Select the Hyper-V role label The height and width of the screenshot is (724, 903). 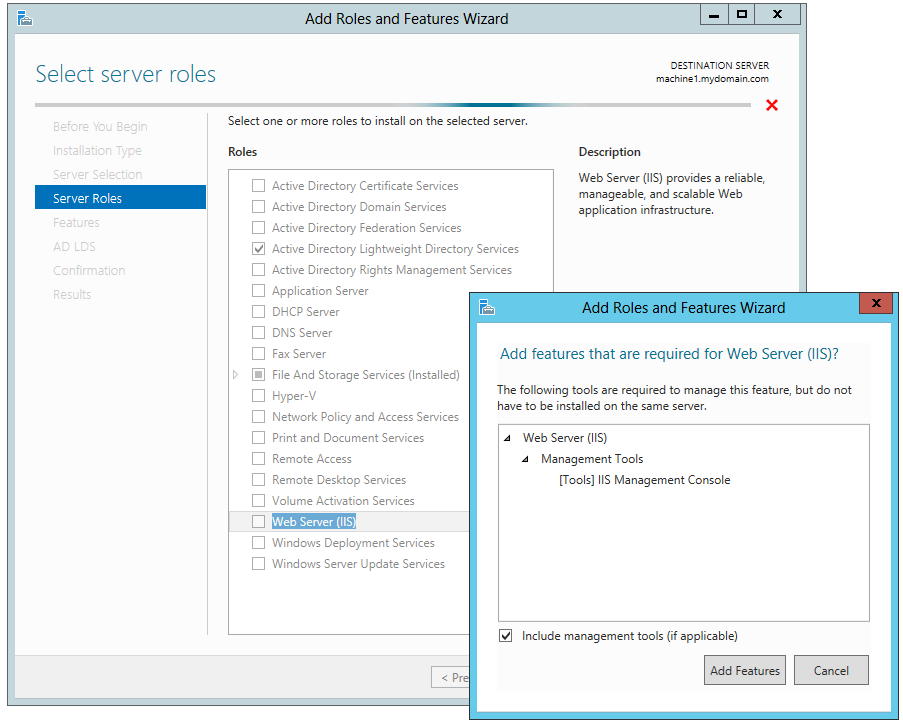click(x=293, y=396)
